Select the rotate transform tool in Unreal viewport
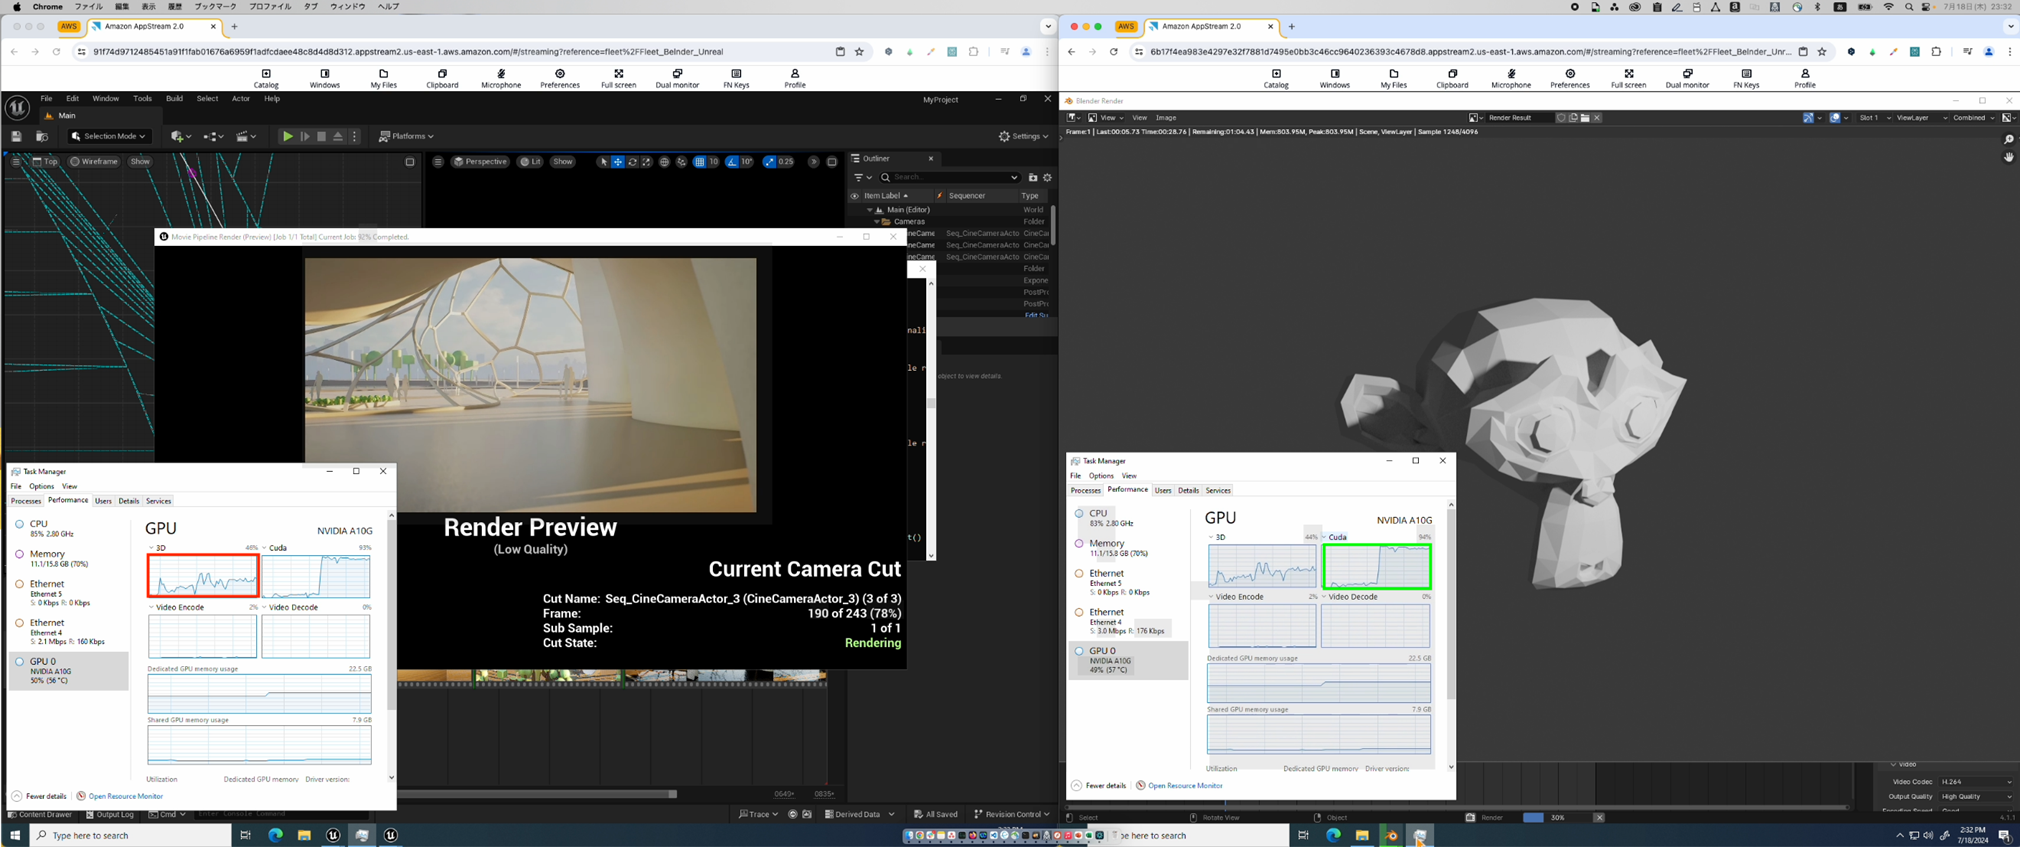This screenshot has width=2020, height=847. click(632, 162)
